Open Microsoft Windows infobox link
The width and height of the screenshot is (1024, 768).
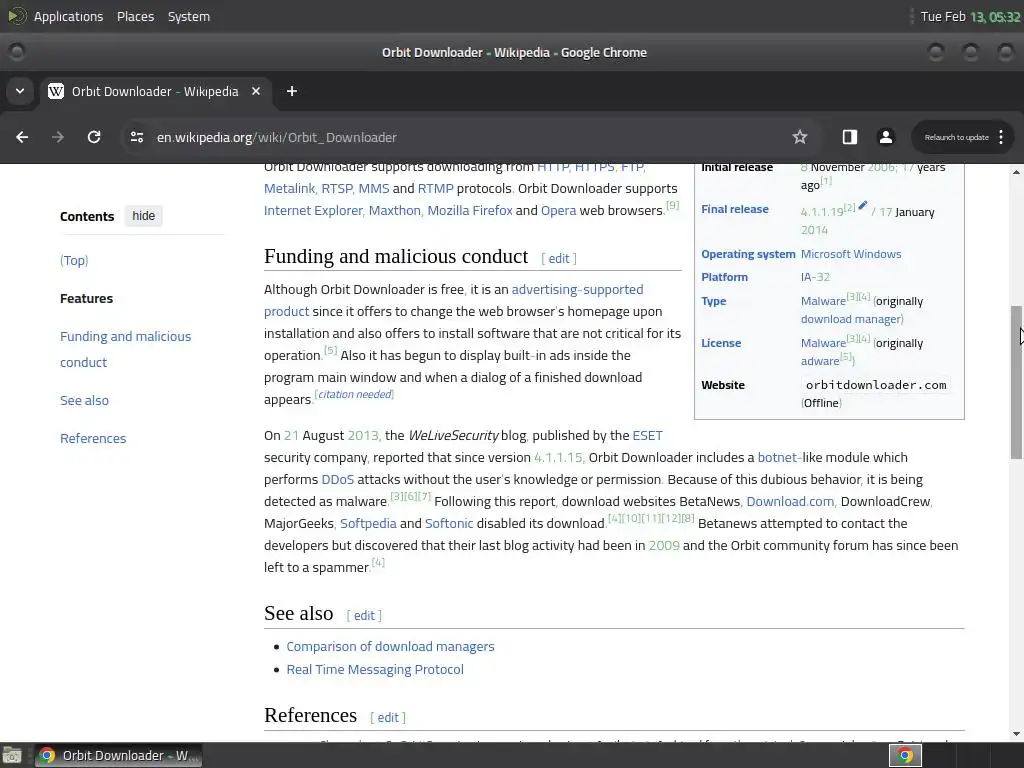851,254
